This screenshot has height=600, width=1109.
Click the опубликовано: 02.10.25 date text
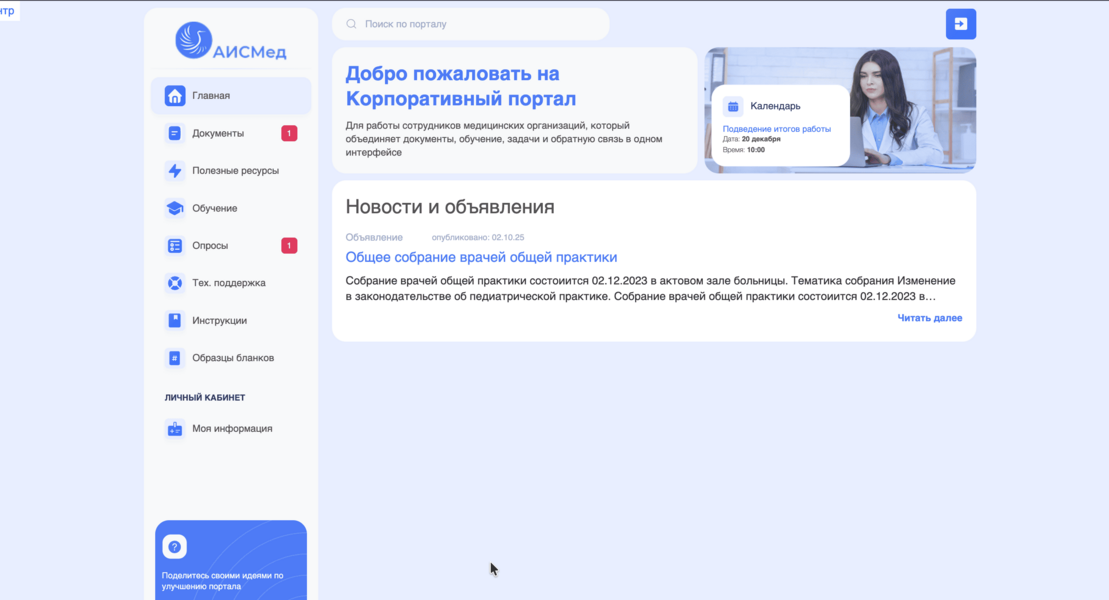478,237
